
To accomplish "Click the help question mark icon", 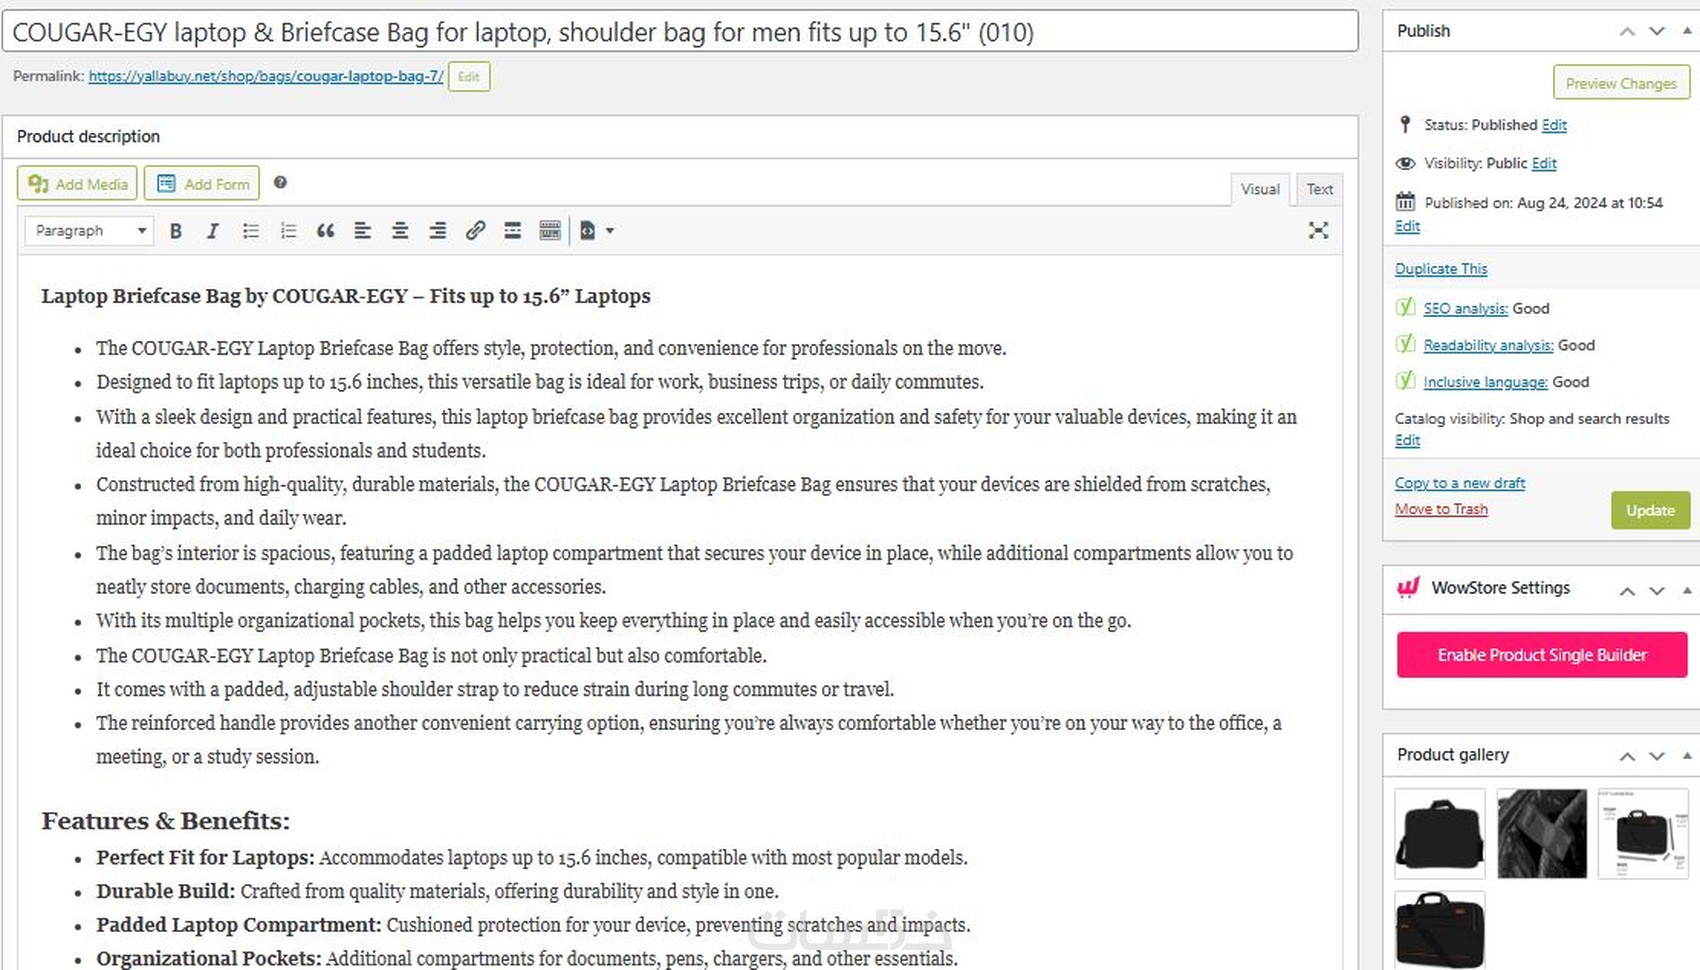I will coord(281,182).
